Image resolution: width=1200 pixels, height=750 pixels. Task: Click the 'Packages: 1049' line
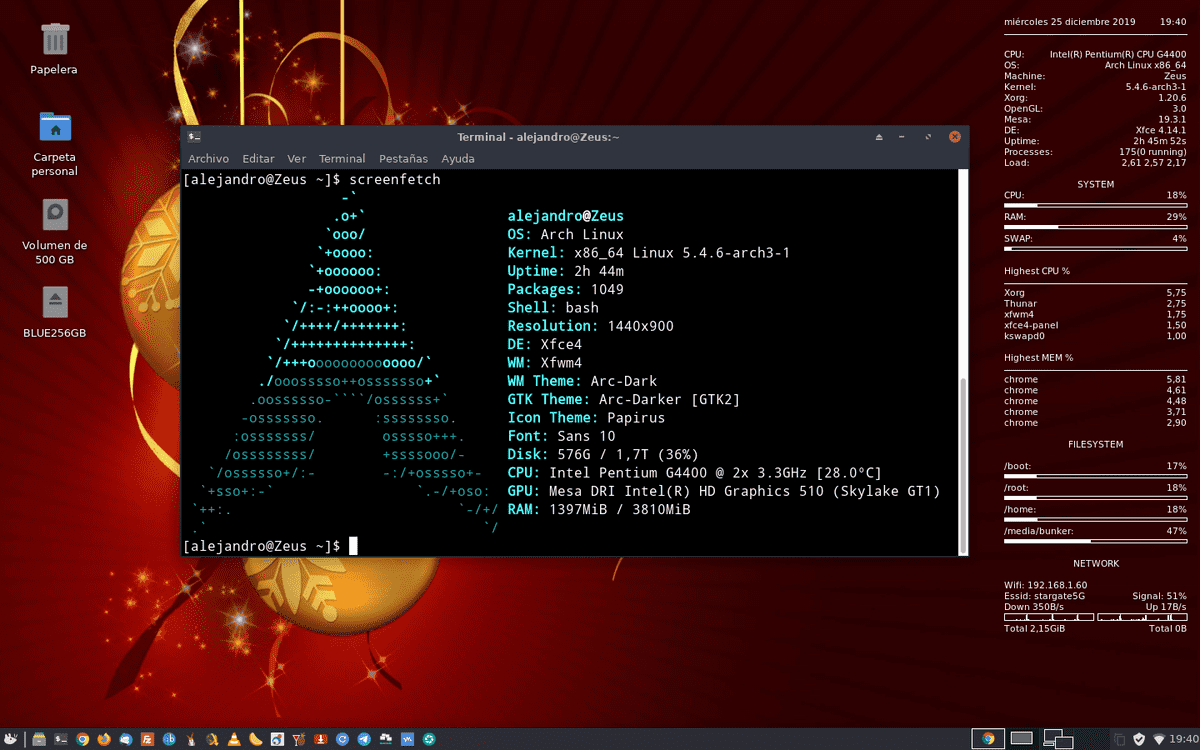pos(566,290)
